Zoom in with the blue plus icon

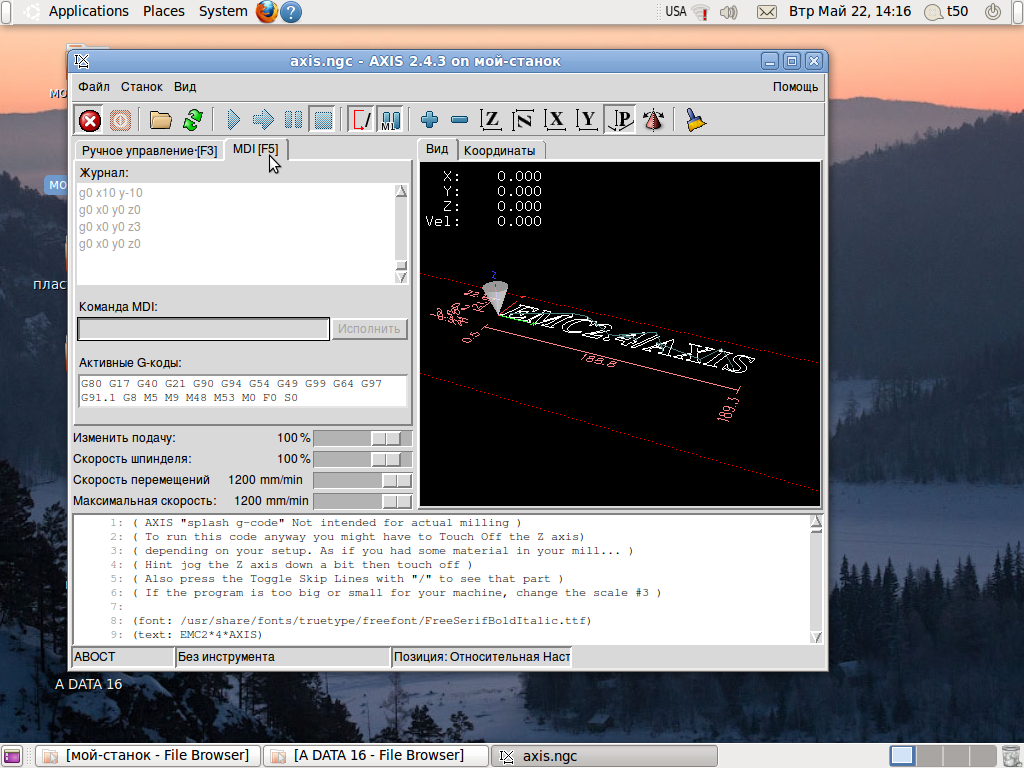pos(430,121)
